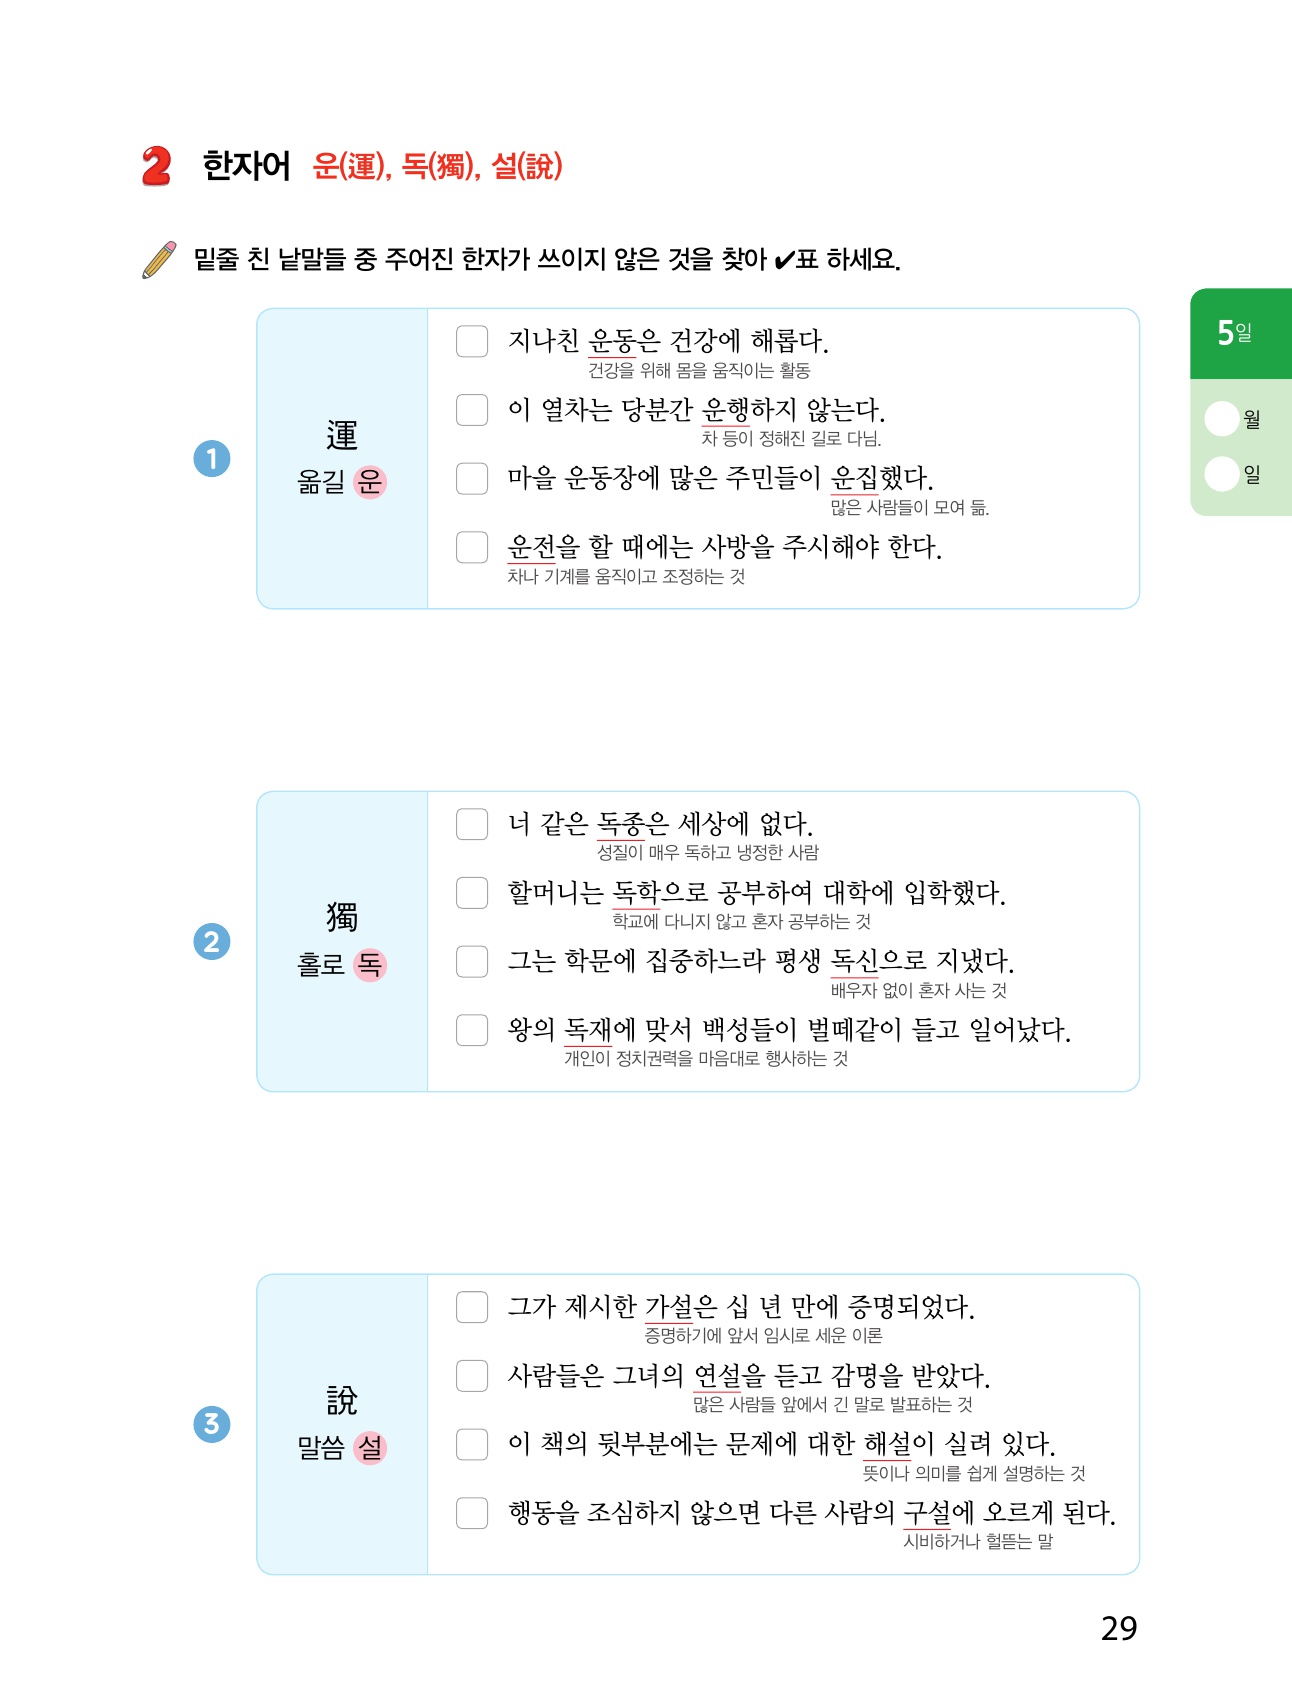
Task: Select the 해설이 실려 있다 checkbox
Action: [x=472, y=1444]
